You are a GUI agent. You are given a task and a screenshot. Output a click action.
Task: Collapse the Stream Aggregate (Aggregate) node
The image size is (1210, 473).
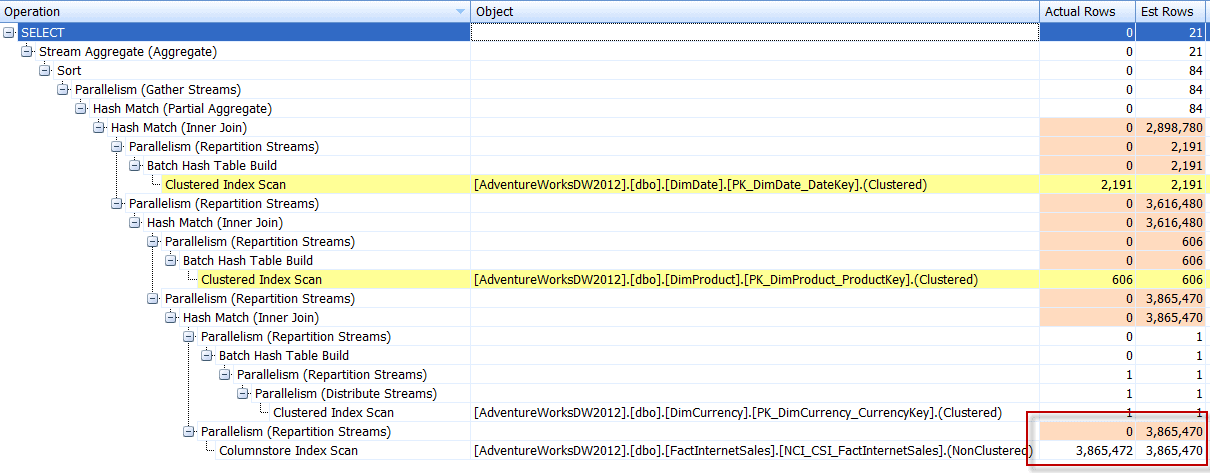pos(27,51)
